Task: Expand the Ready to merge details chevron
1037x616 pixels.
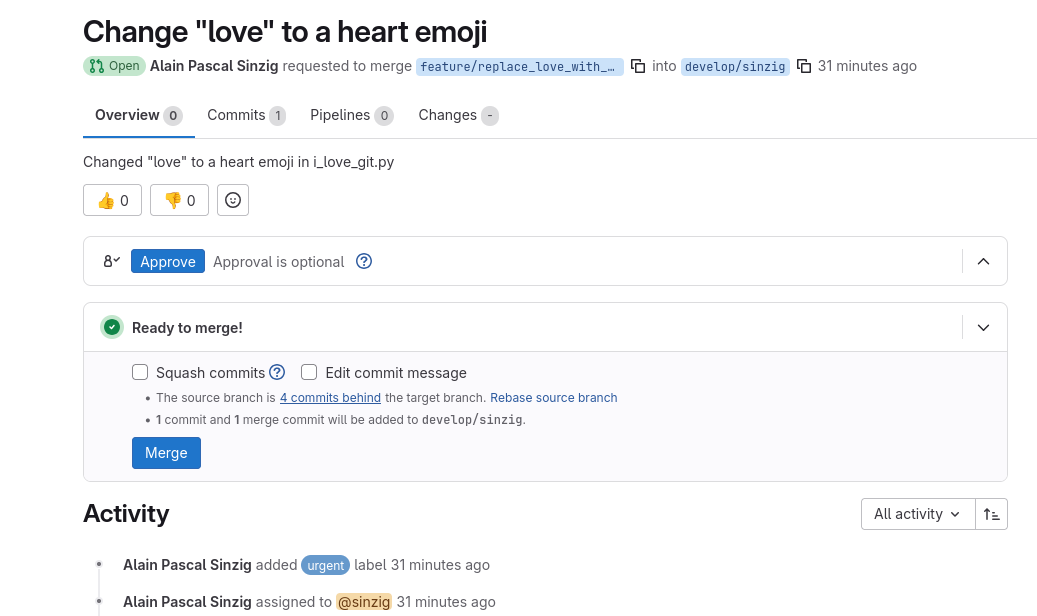Action: [x=983, y=327]
